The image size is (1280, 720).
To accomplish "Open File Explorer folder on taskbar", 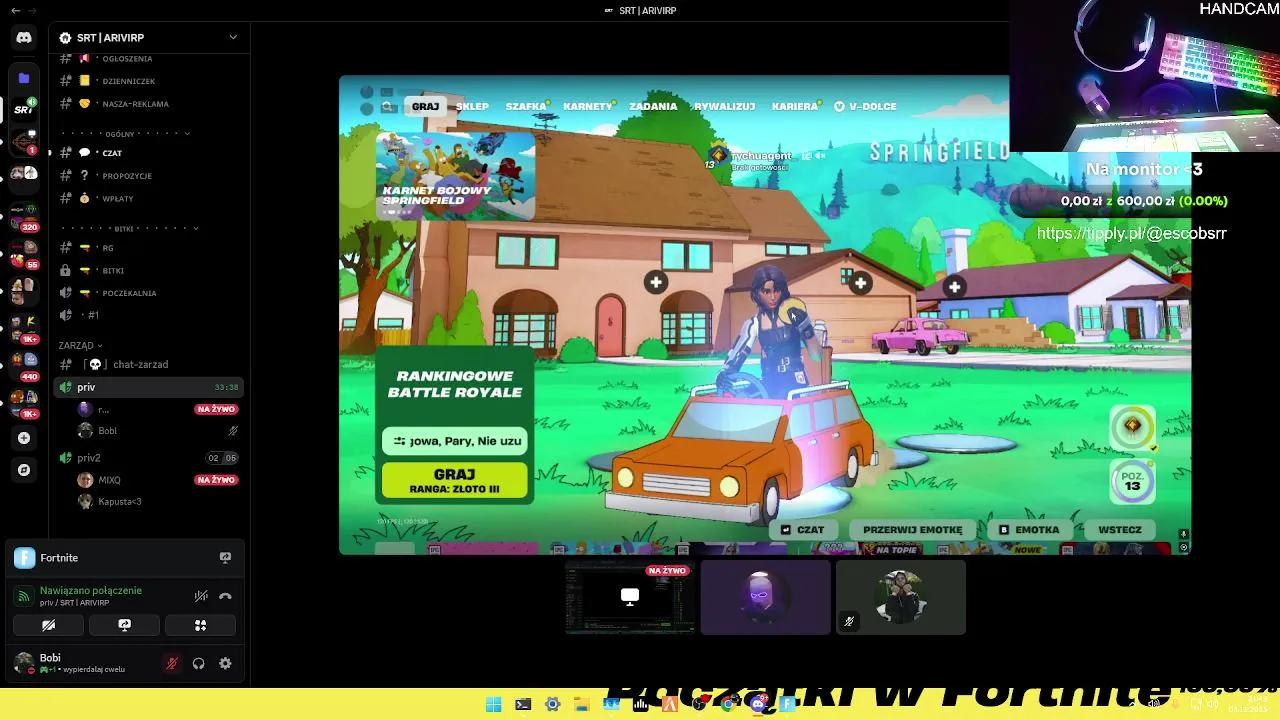I will (581, 705).
